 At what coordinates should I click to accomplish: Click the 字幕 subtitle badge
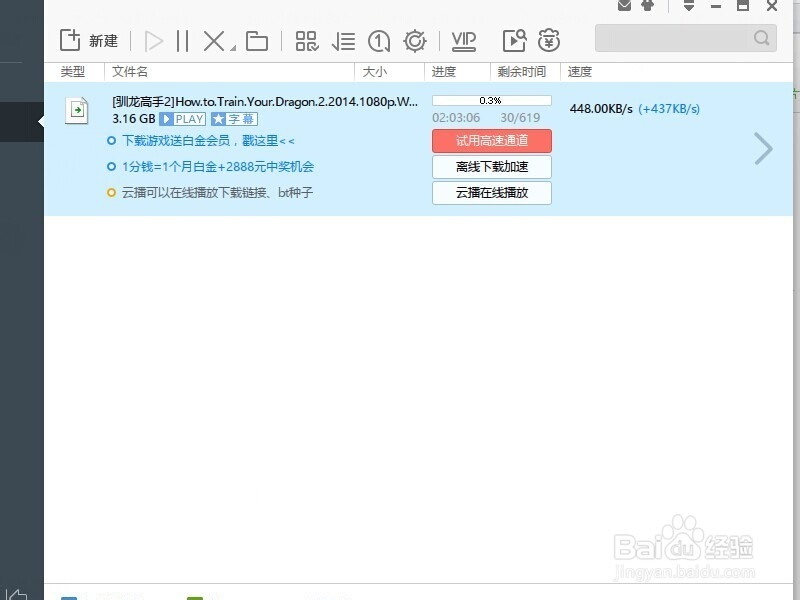click(x=234, y=119)
